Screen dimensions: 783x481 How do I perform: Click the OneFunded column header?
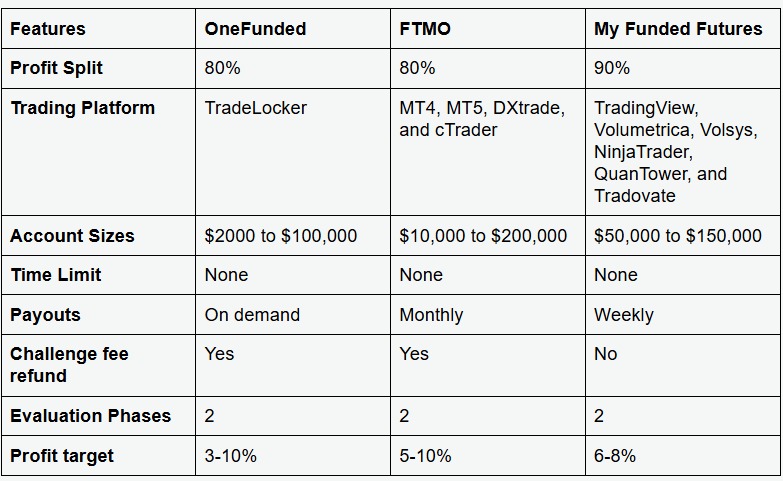click(x=255, y=29)
